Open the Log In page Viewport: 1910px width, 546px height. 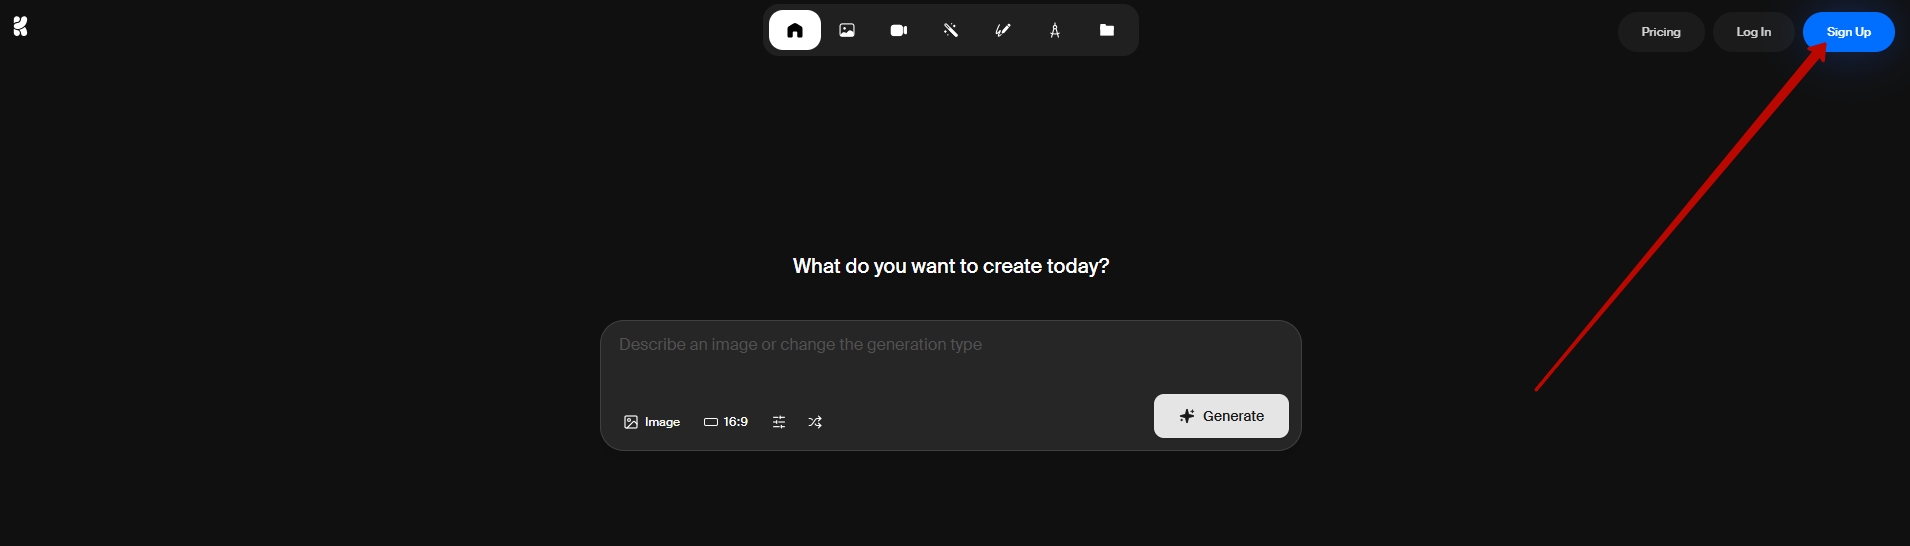point(1753,32)
